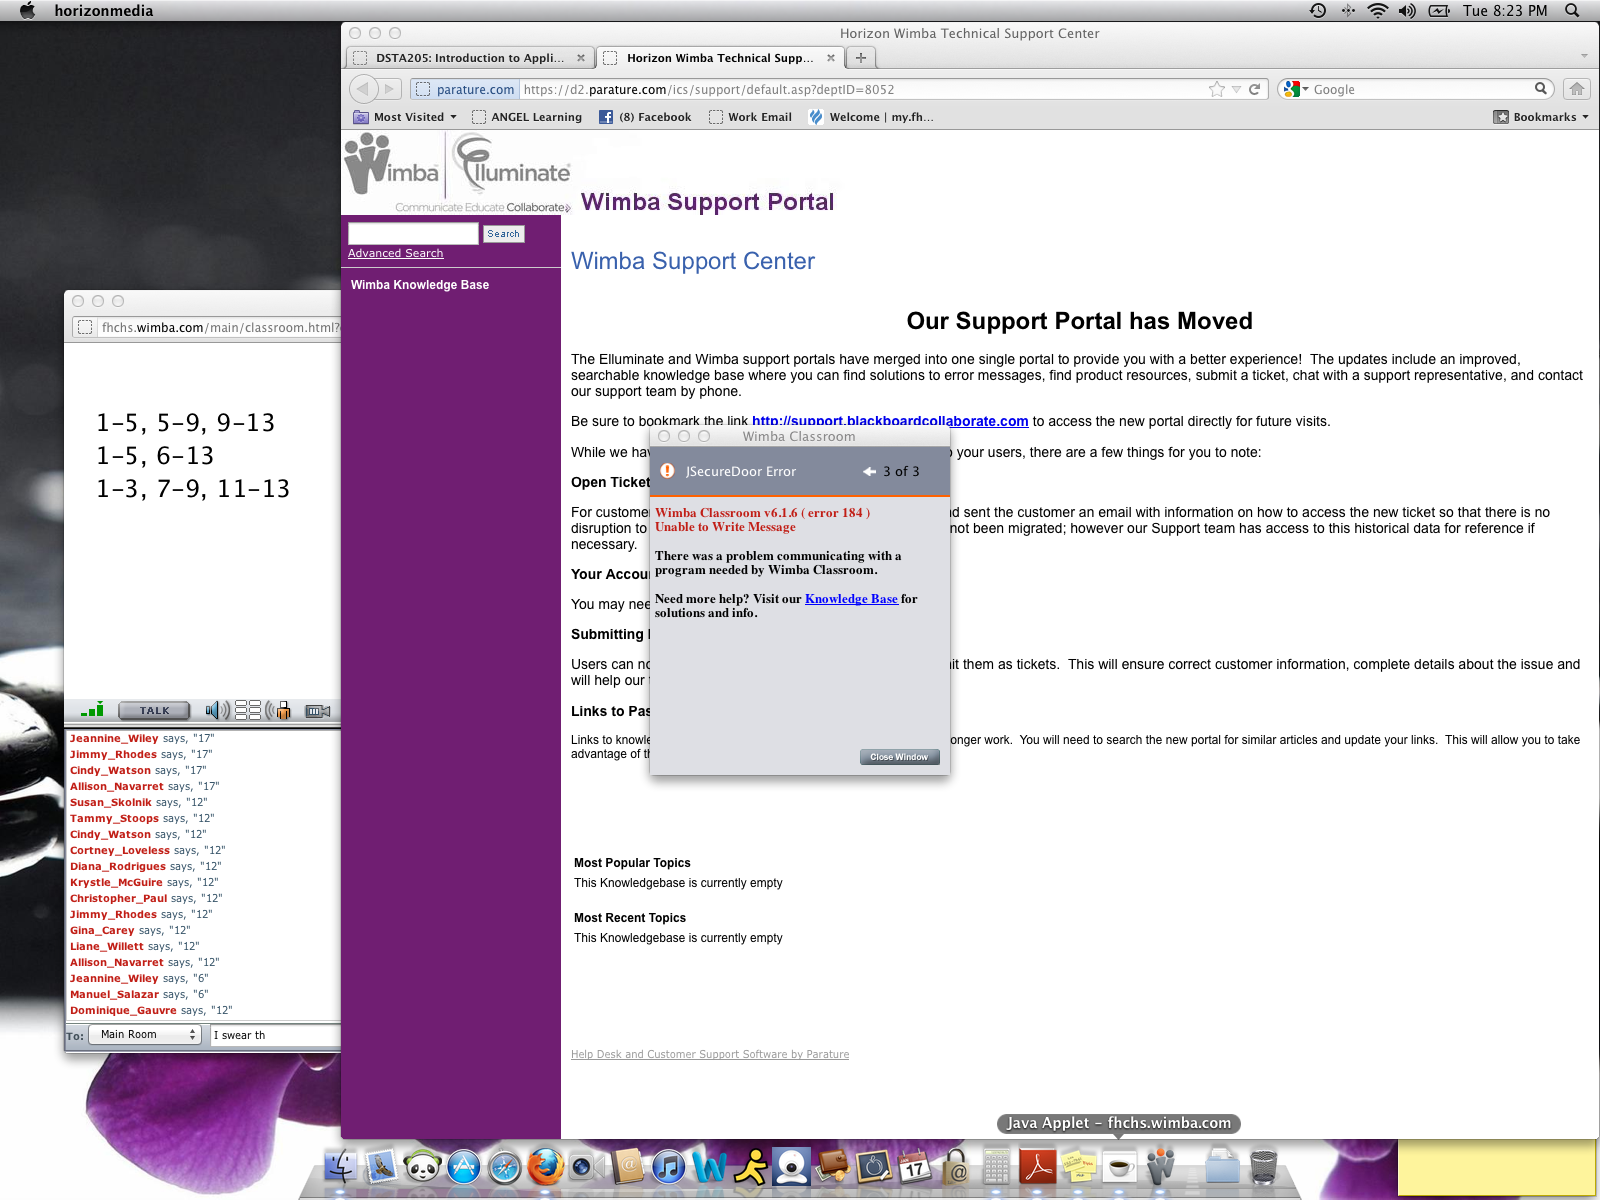
Task: Expand the Bookmarks menu dropdown
Action: (1541, 117)
